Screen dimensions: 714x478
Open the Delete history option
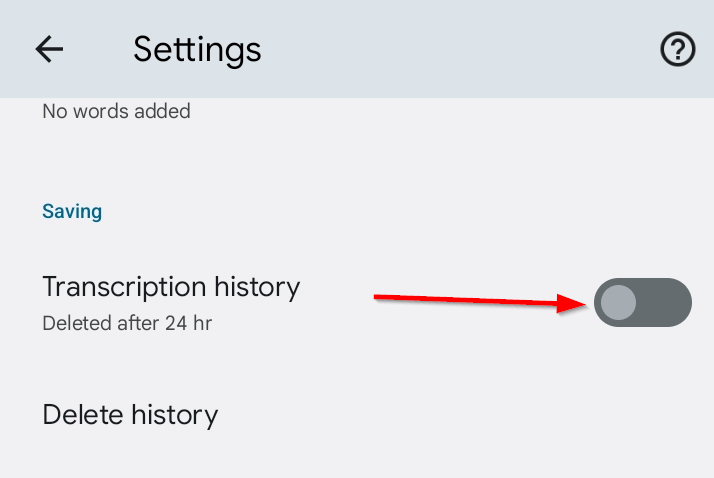click(130, 414)
